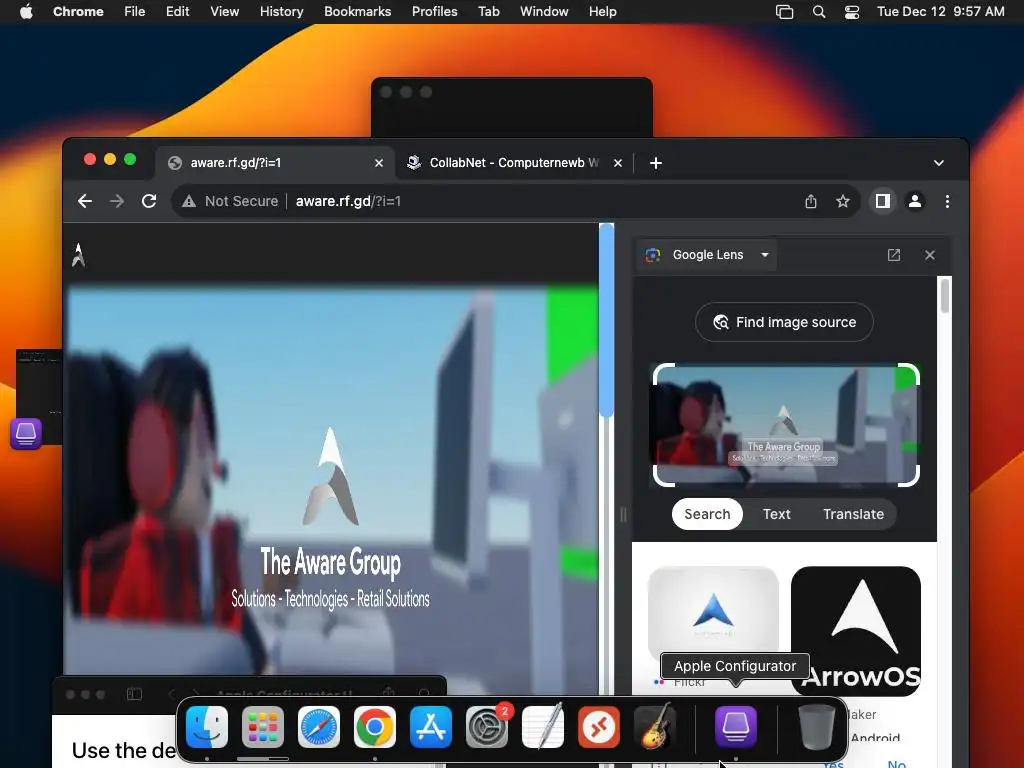
Task: Switch to the CollabNet tab
Action: (x=513, y=163)
